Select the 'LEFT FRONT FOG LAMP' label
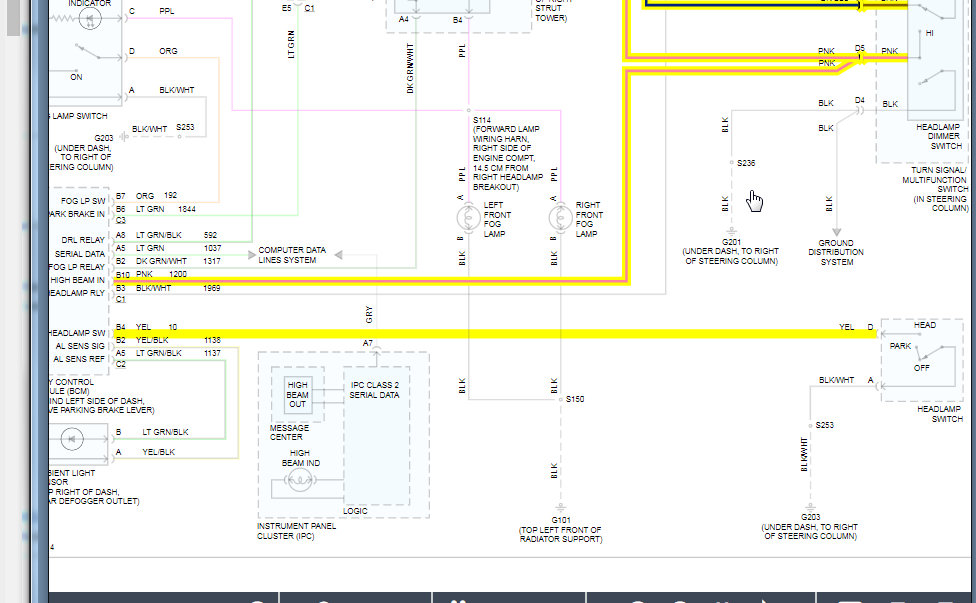This screenshot has width=976, height=603. click(x=497, y=219)
